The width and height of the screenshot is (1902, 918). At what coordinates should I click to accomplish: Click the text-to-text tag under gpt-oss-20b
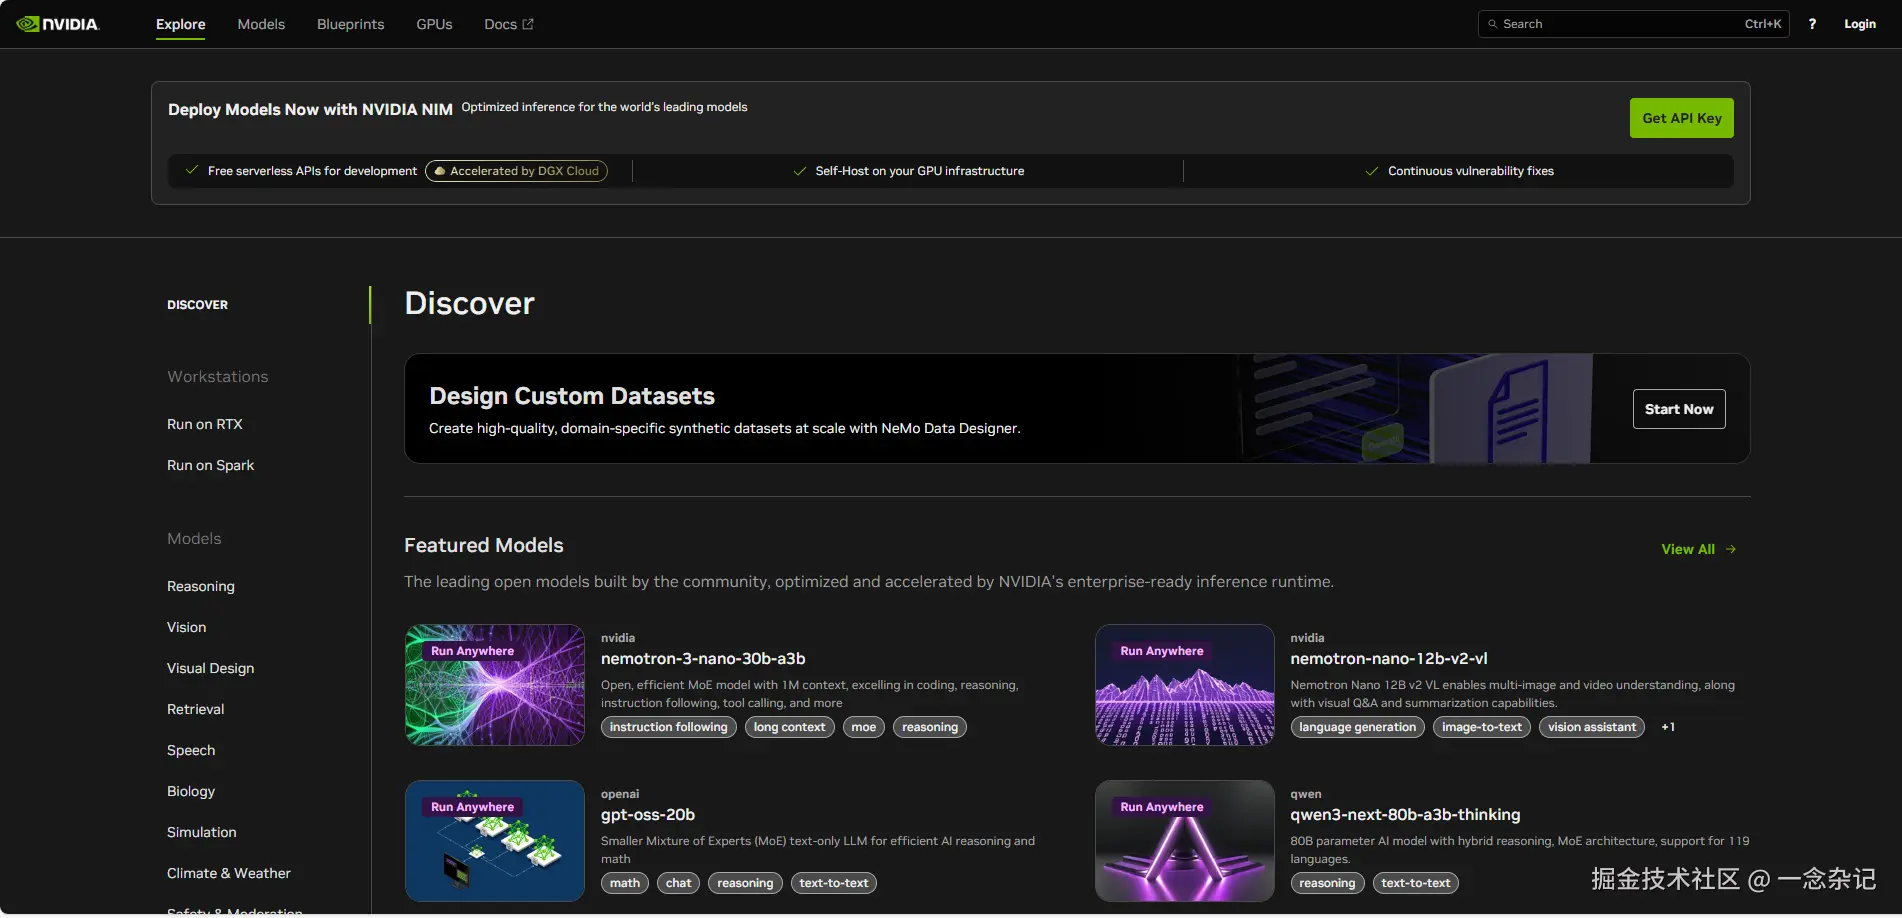834,883
